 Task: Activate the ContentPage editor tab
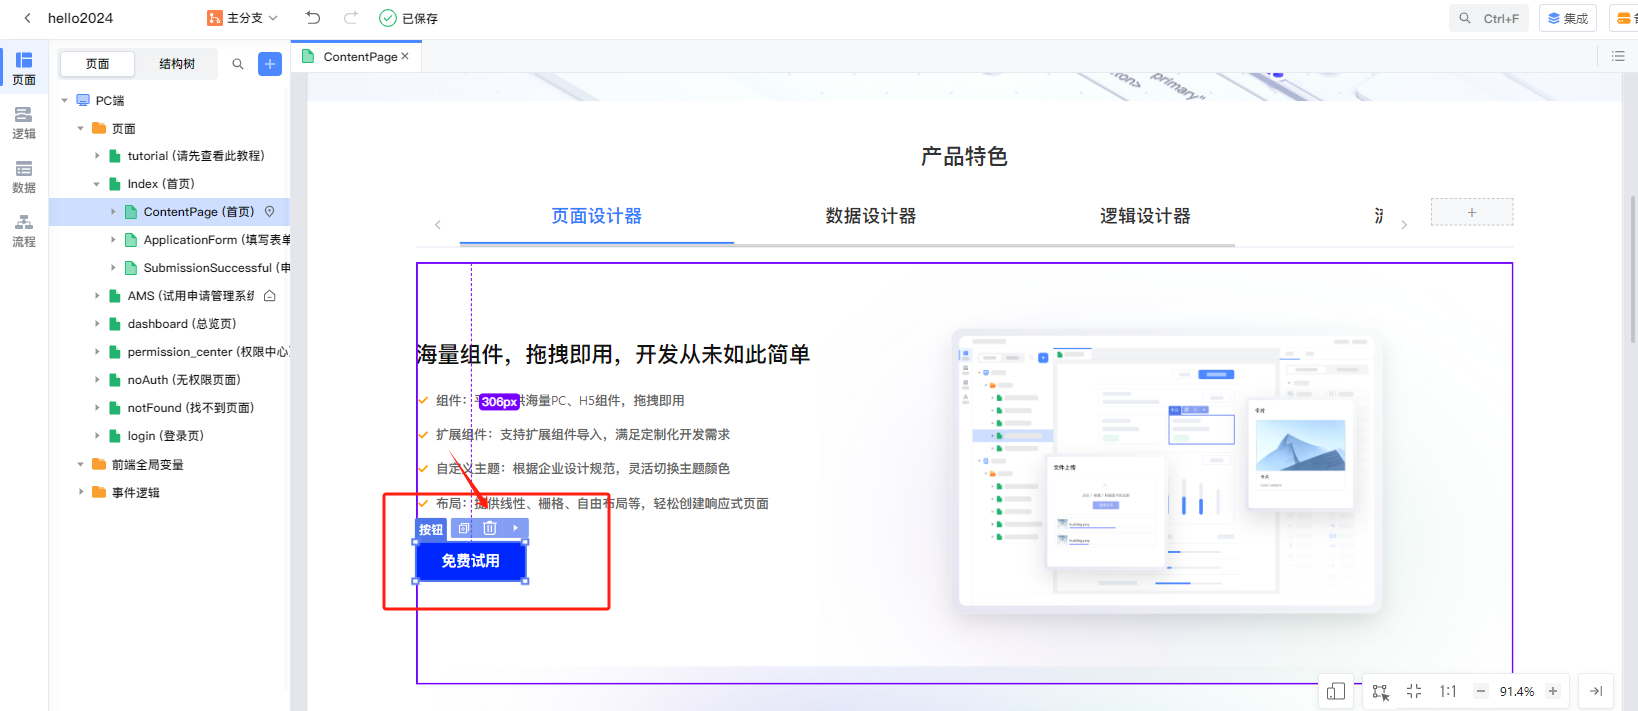click(357, 56)
